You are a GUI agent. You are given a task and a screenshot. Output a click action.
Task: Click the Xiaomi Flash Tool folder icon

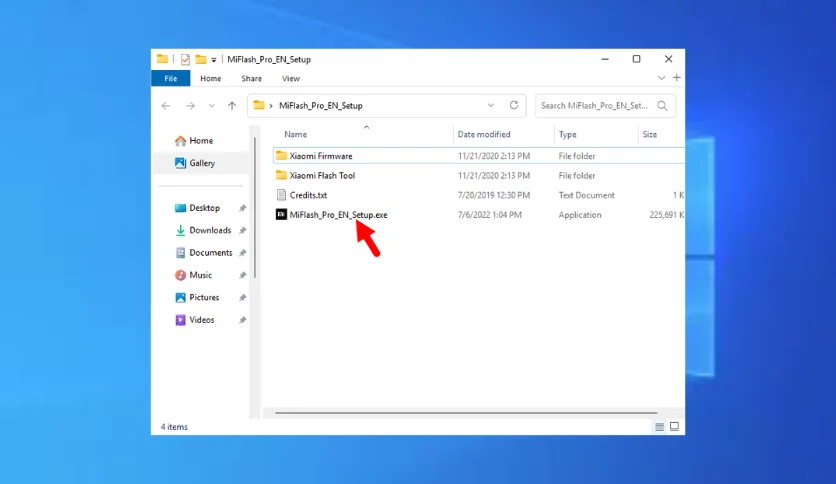coord(281,175)
